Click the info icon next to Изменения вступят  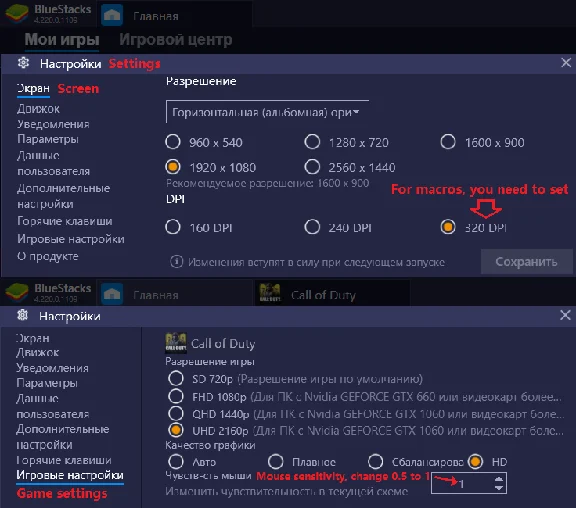pos(176,262)
